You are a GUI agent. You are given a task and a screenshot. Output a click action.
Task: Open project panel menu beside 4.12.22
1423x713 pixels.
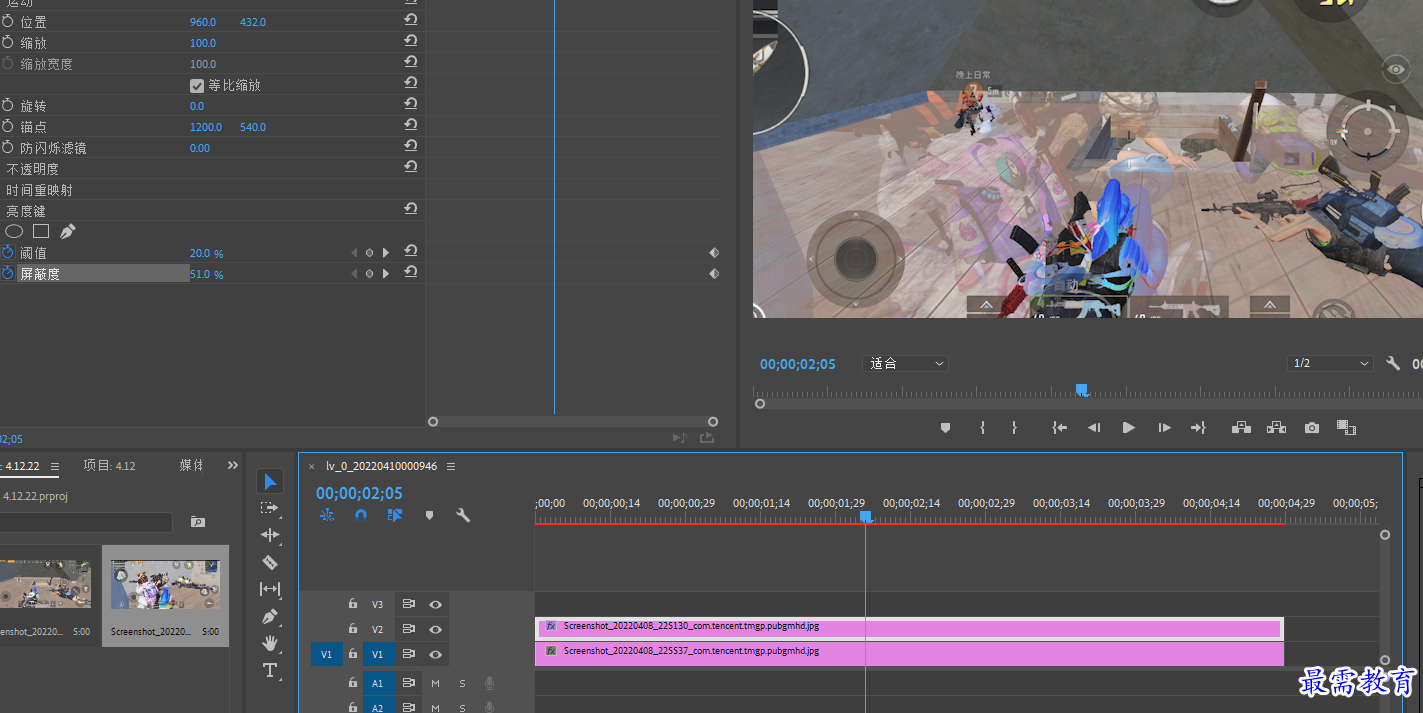[x=54, y=466]
